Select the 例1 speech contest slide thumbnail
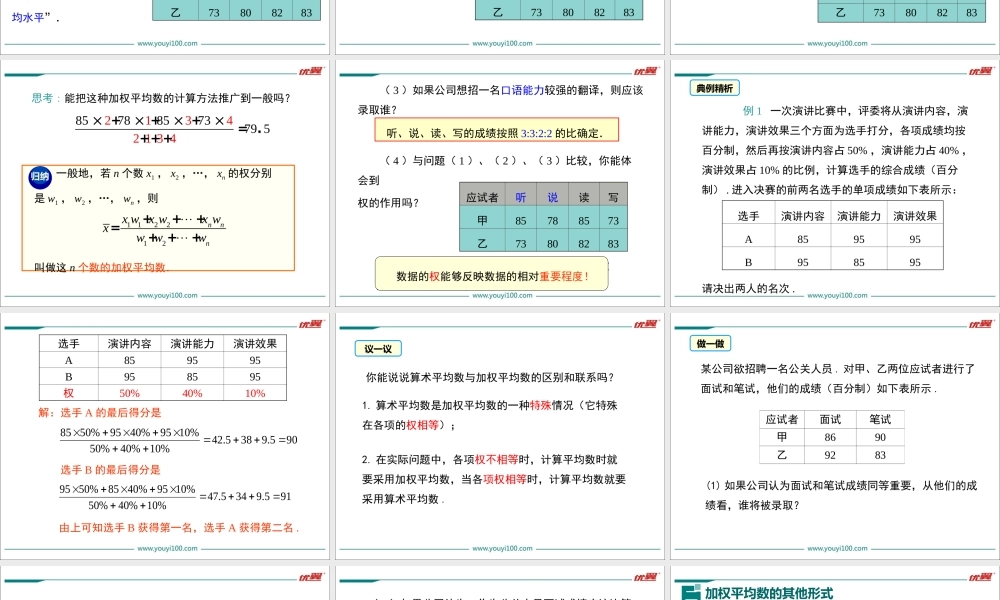1000x600 pixels. tap(836, 180)
